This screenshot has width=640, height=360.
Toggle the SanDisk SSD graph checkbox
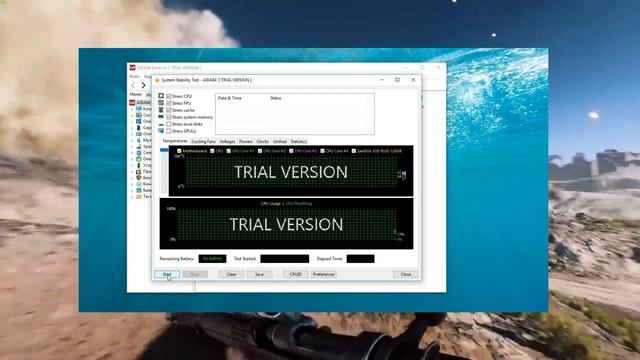click(x=353, y=151)
